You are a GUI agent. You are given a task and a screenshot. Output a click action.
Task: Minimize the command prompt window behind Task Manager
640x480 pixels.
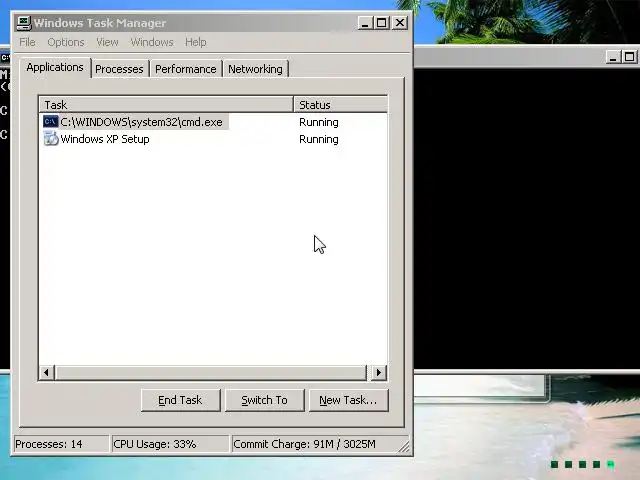(613, 56)
